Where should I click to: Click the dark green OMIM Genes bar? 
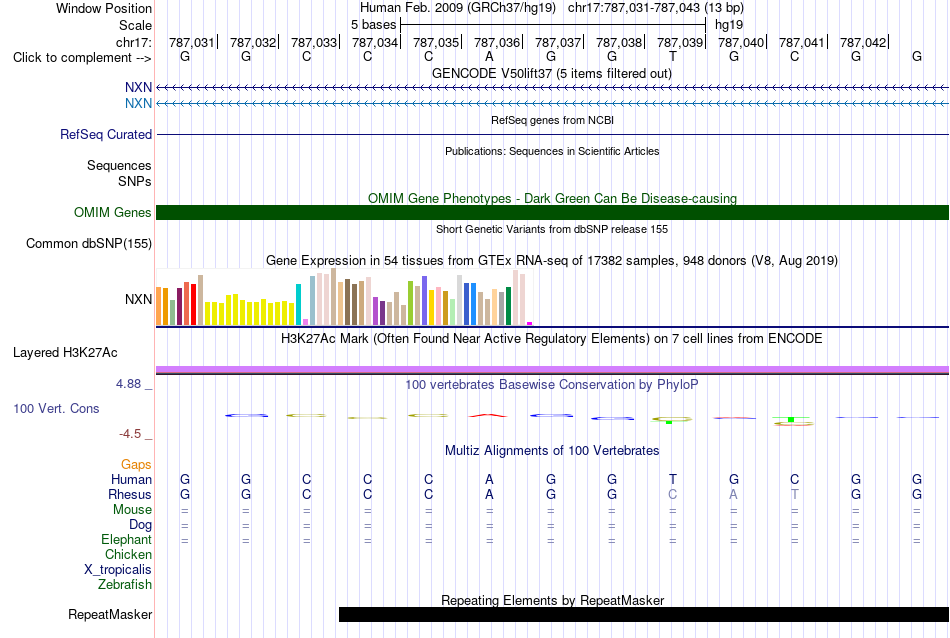tap(552, 213)
